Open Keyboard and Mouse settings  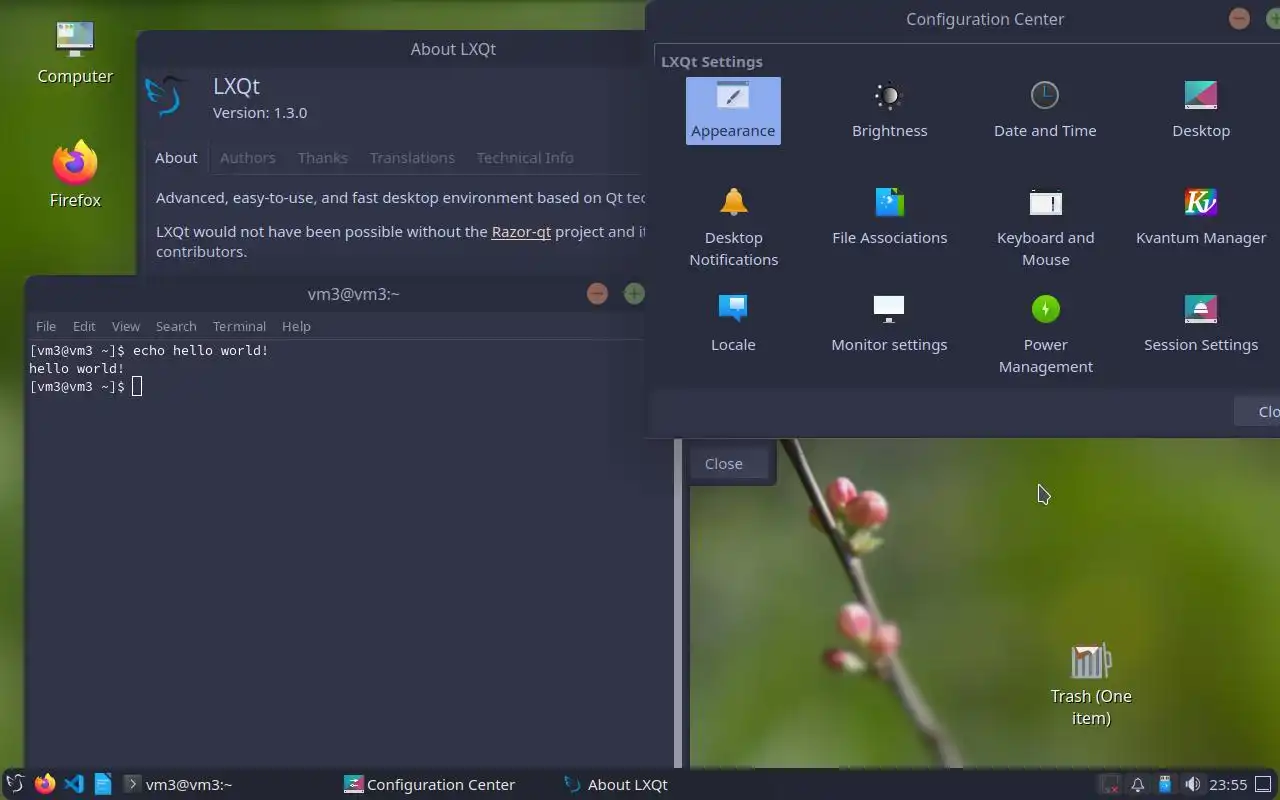[1045, 228]
